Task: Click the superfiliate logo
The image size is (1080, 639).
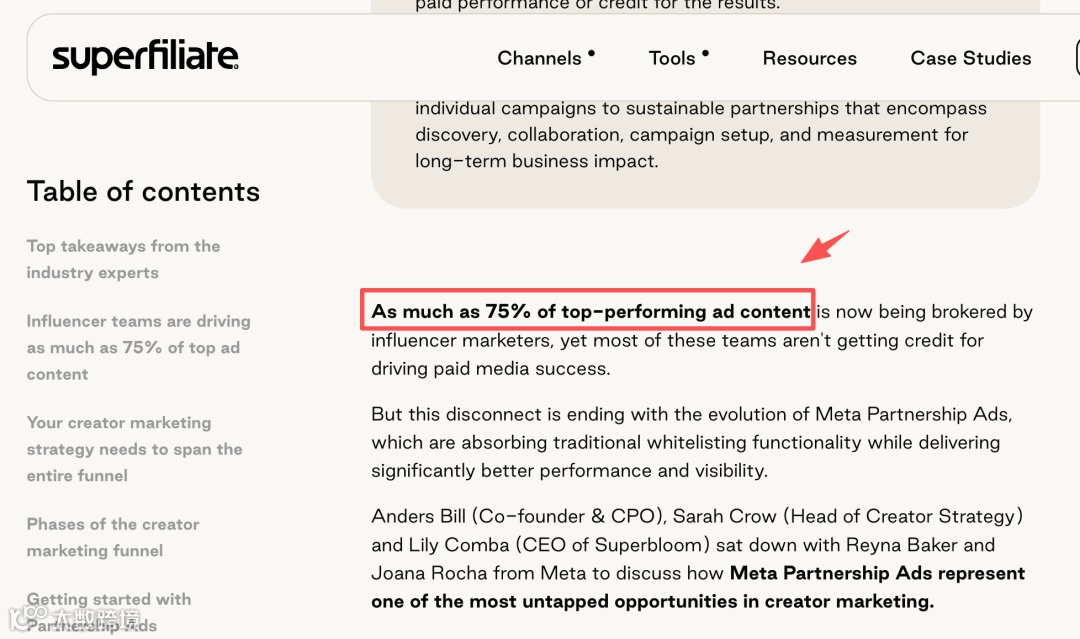Action: click(x=145, y=58)
